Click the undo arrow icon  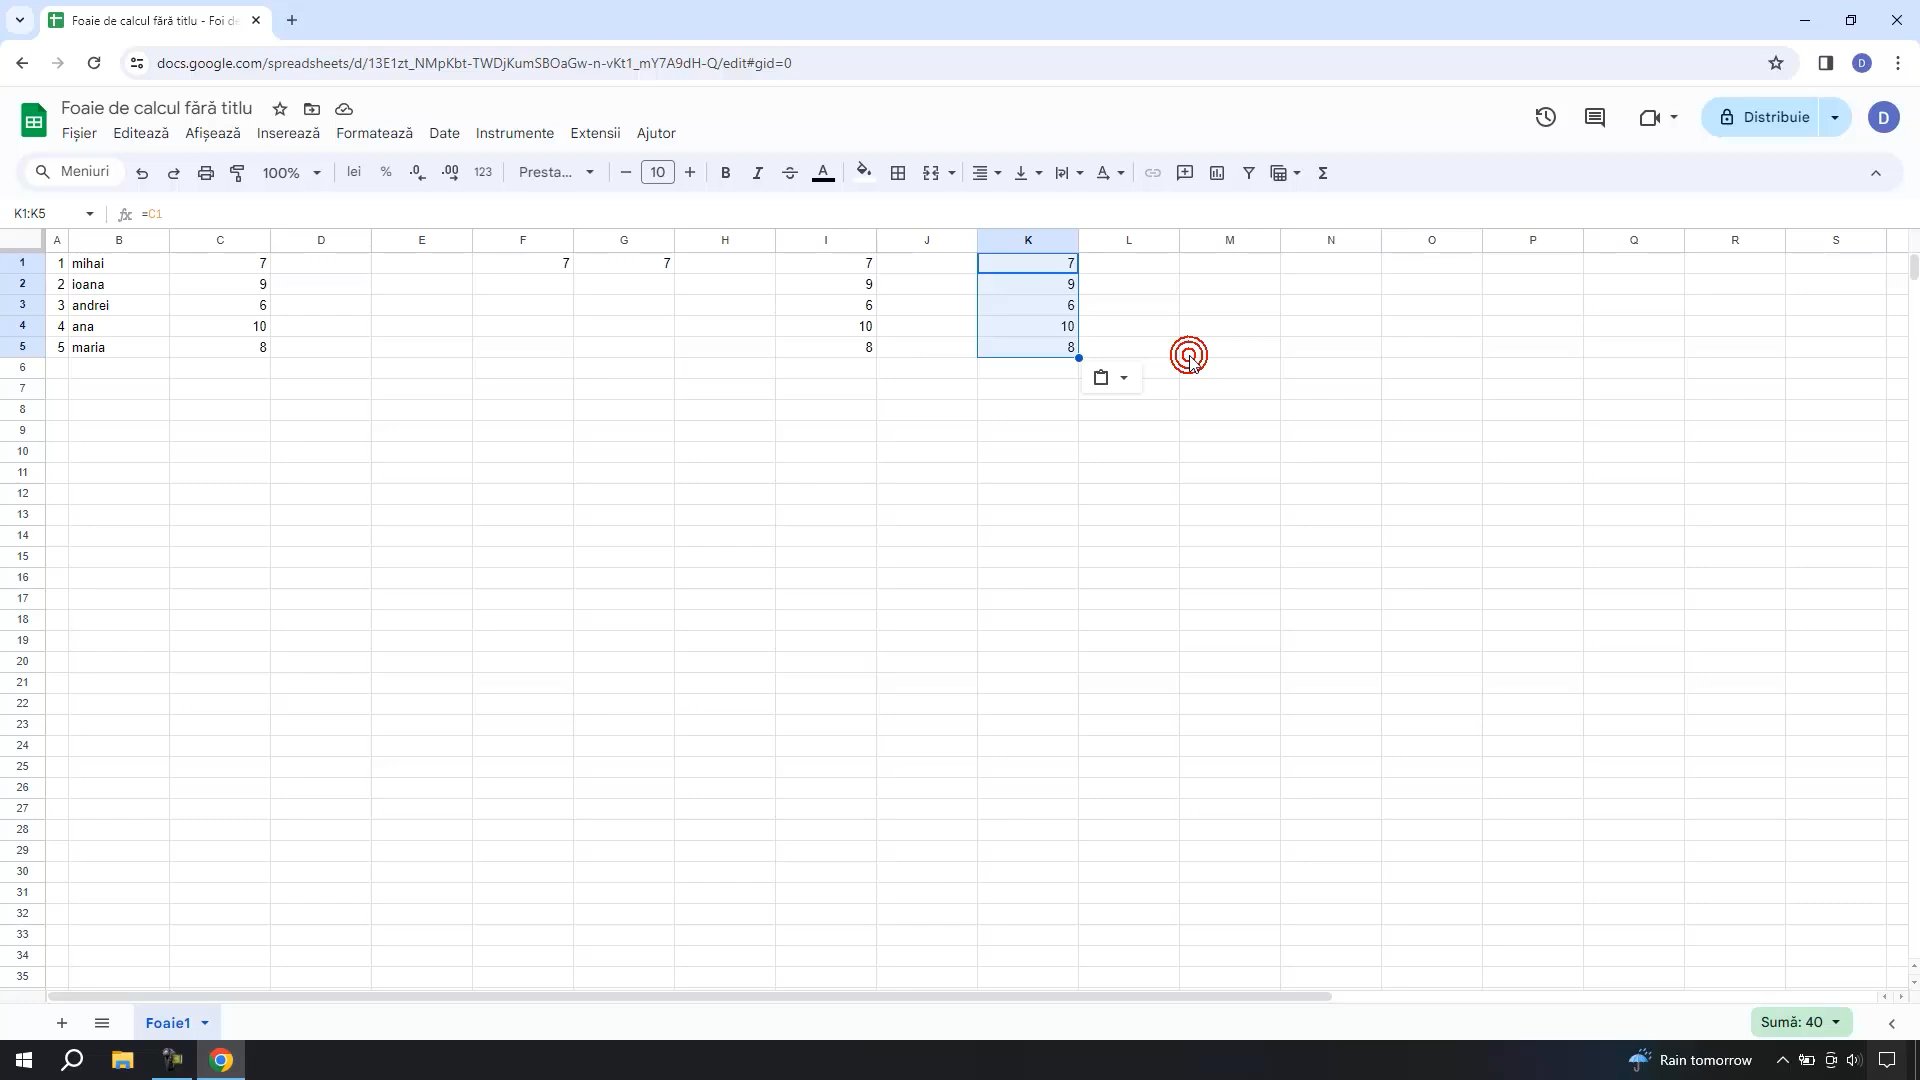[142, 173]
